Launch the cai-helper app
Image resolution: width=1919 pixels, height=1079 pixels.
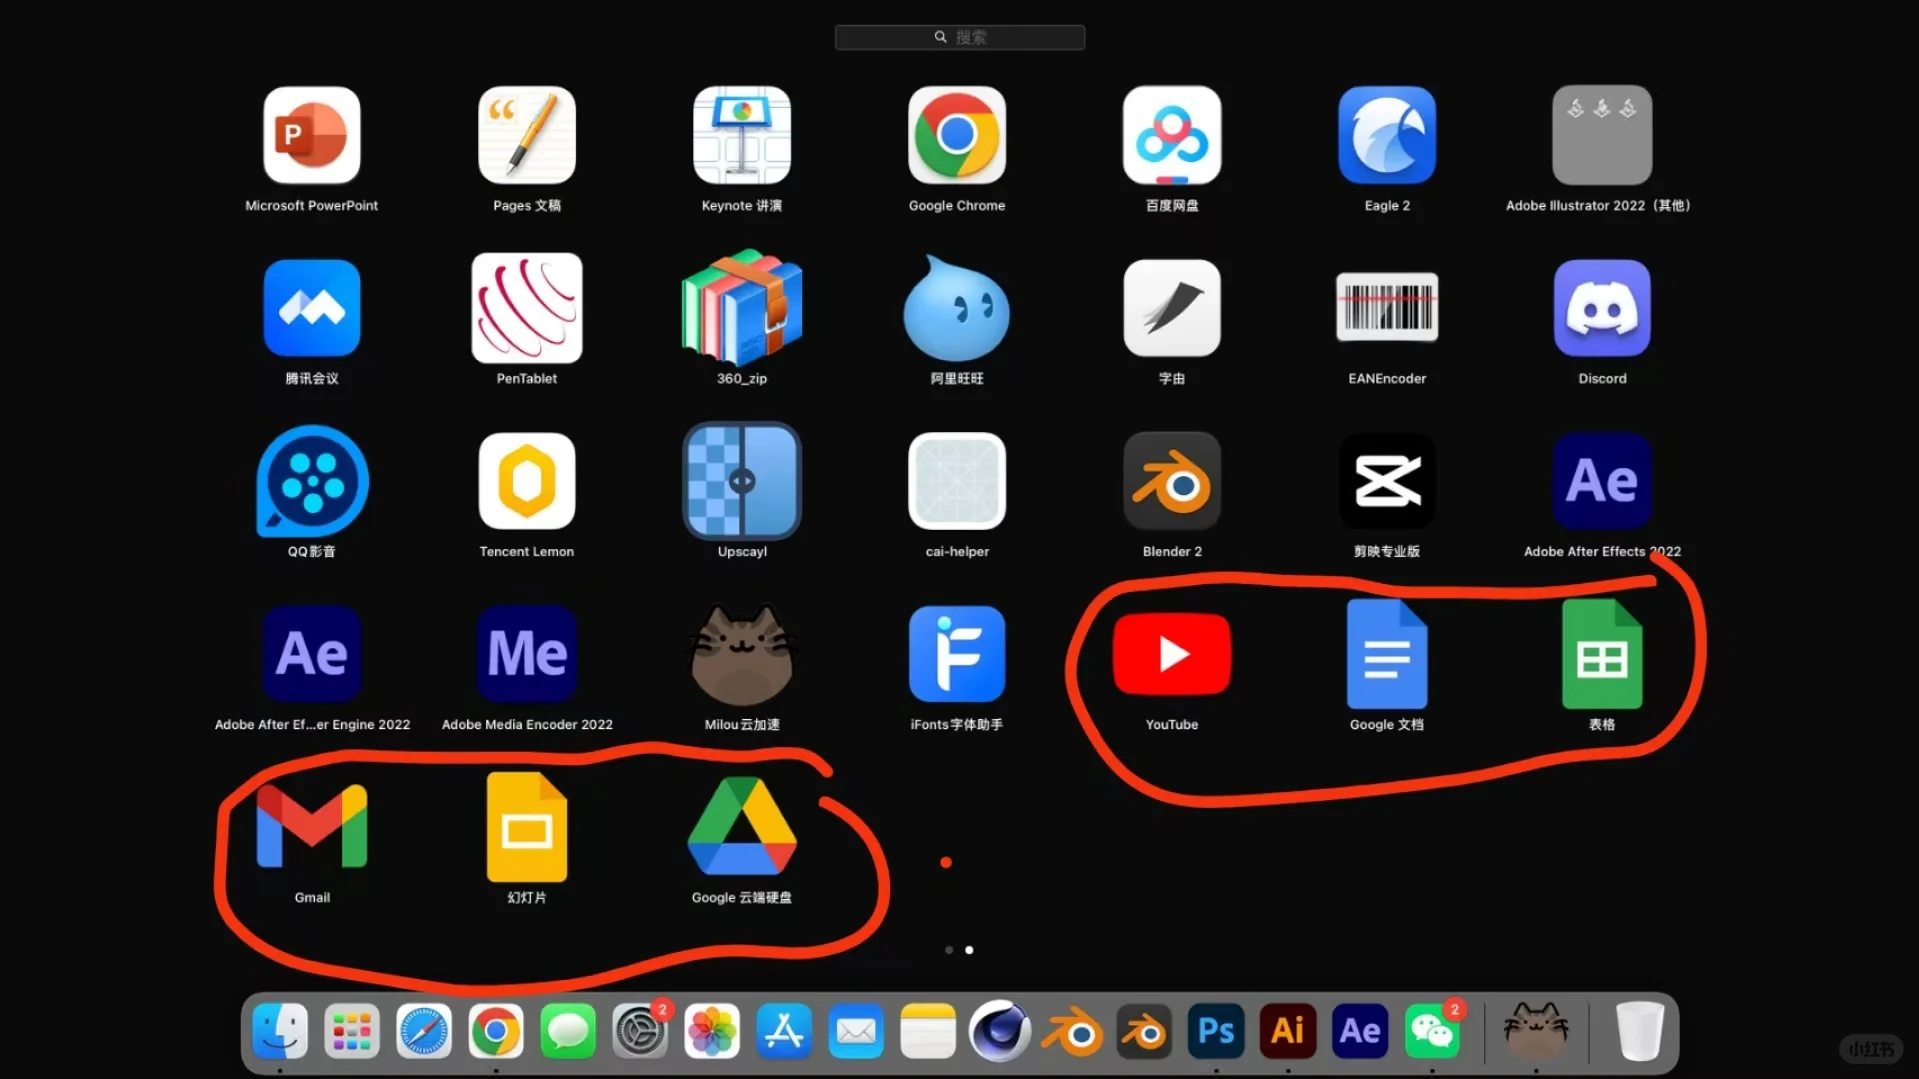[x=957, y=482]
